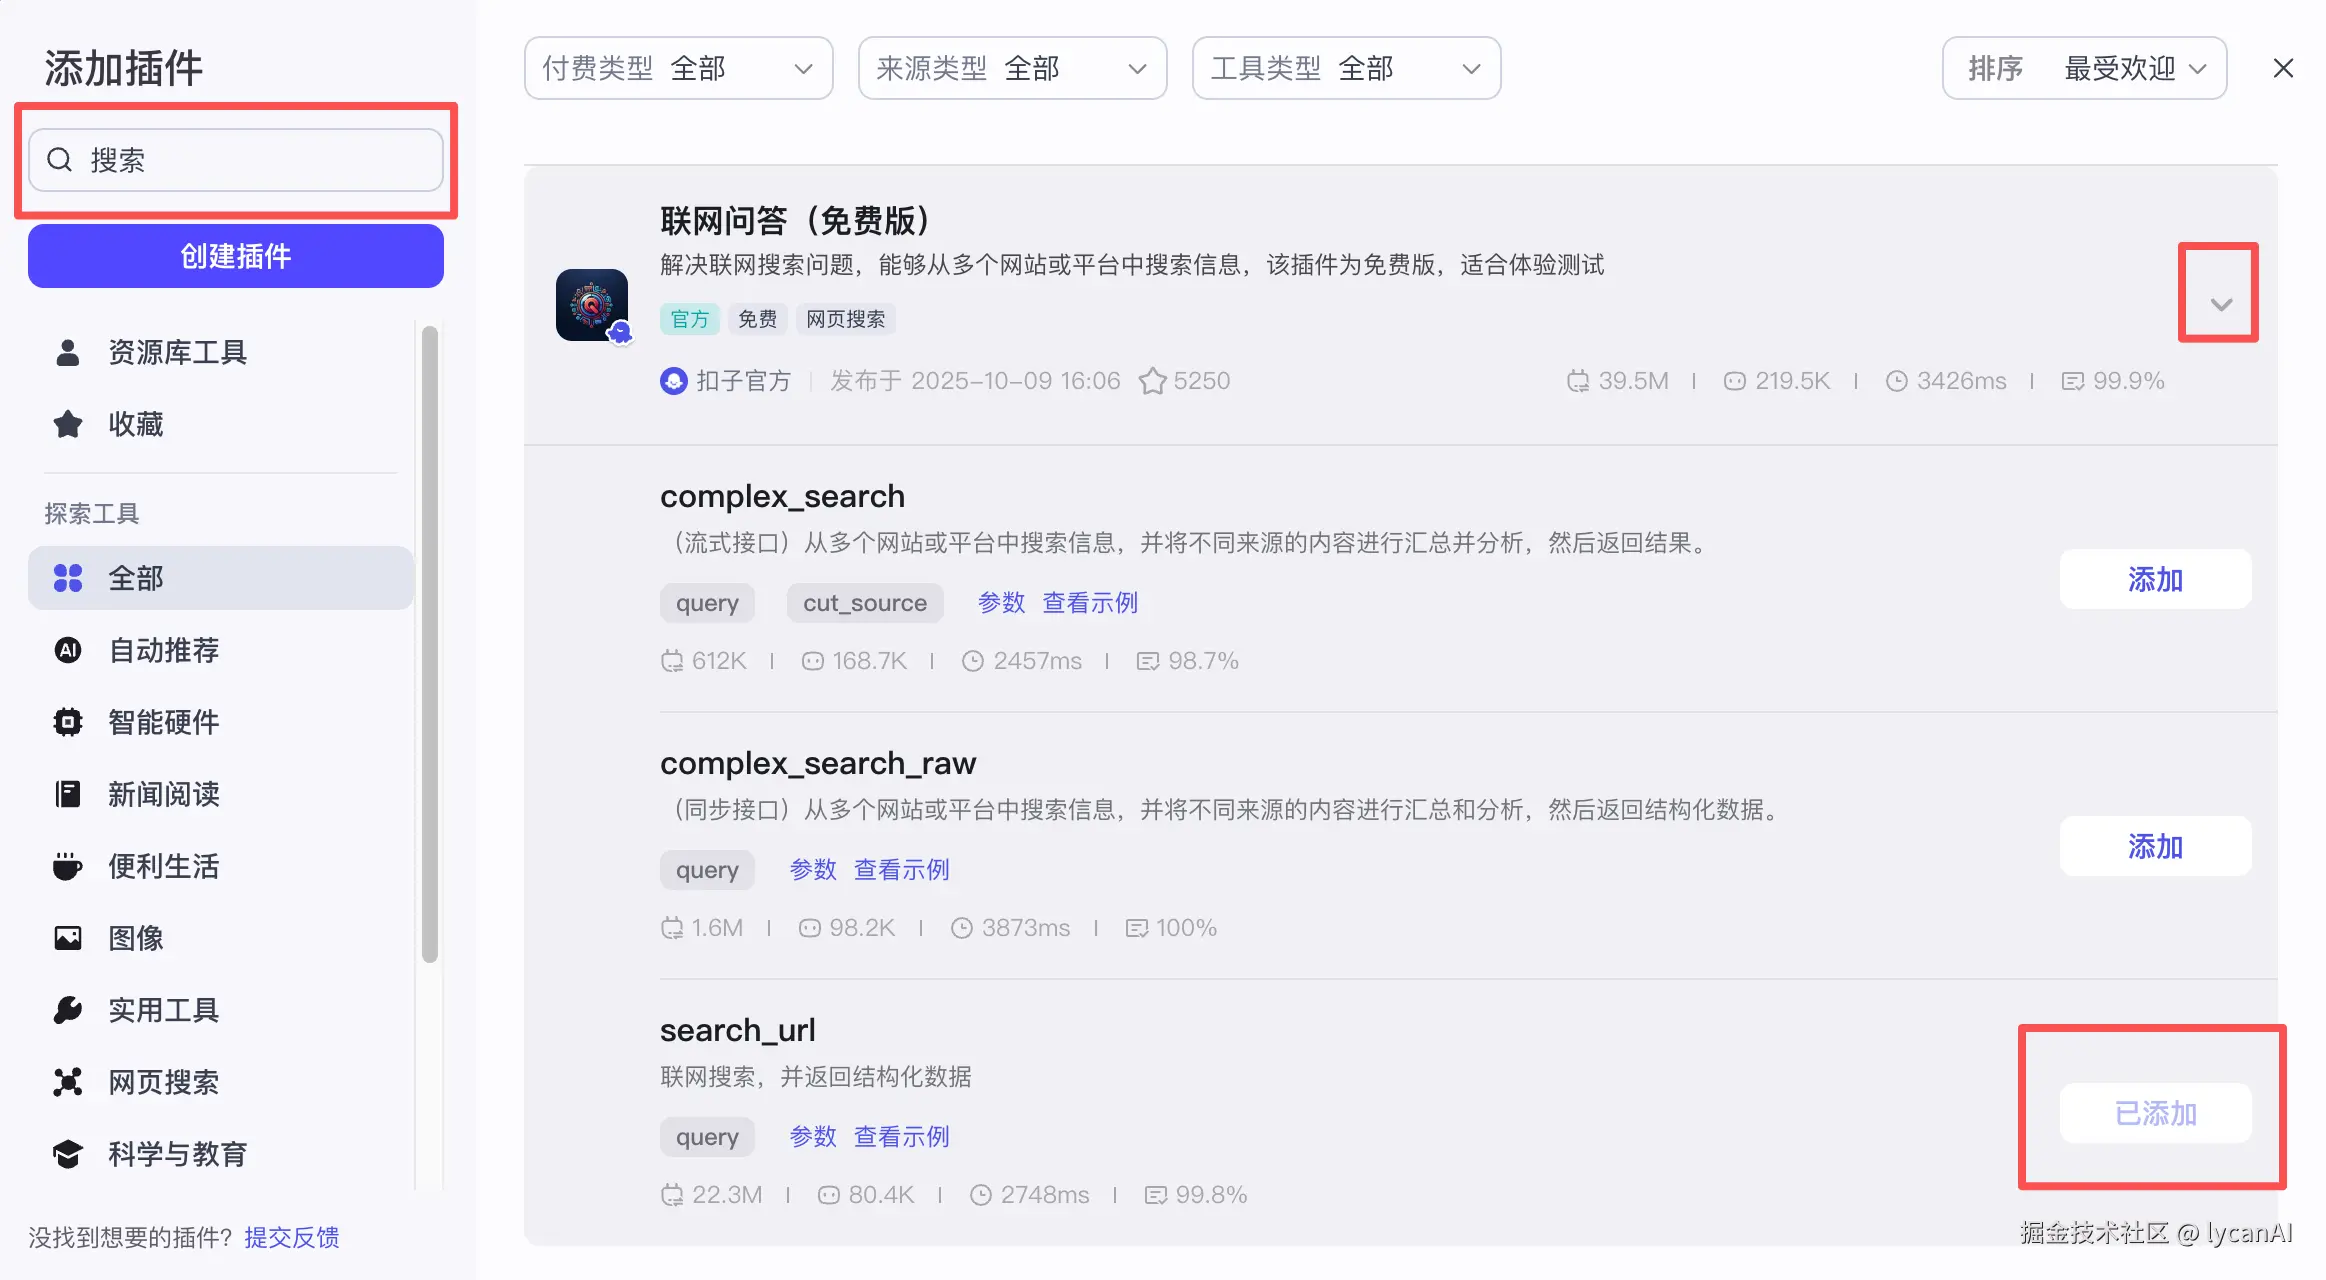Screen dimensions: 2326x1280
Task: Select the 实用工具 category
Action: click(x=163, y=1009)
